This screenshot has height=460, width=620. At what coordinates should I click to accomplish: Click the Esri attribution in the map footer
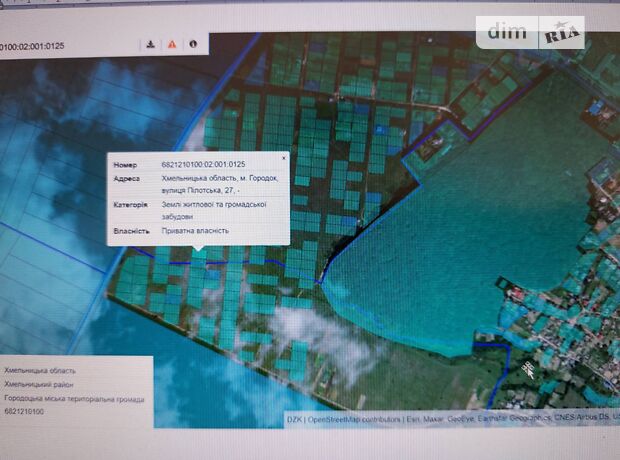[410, 420]
